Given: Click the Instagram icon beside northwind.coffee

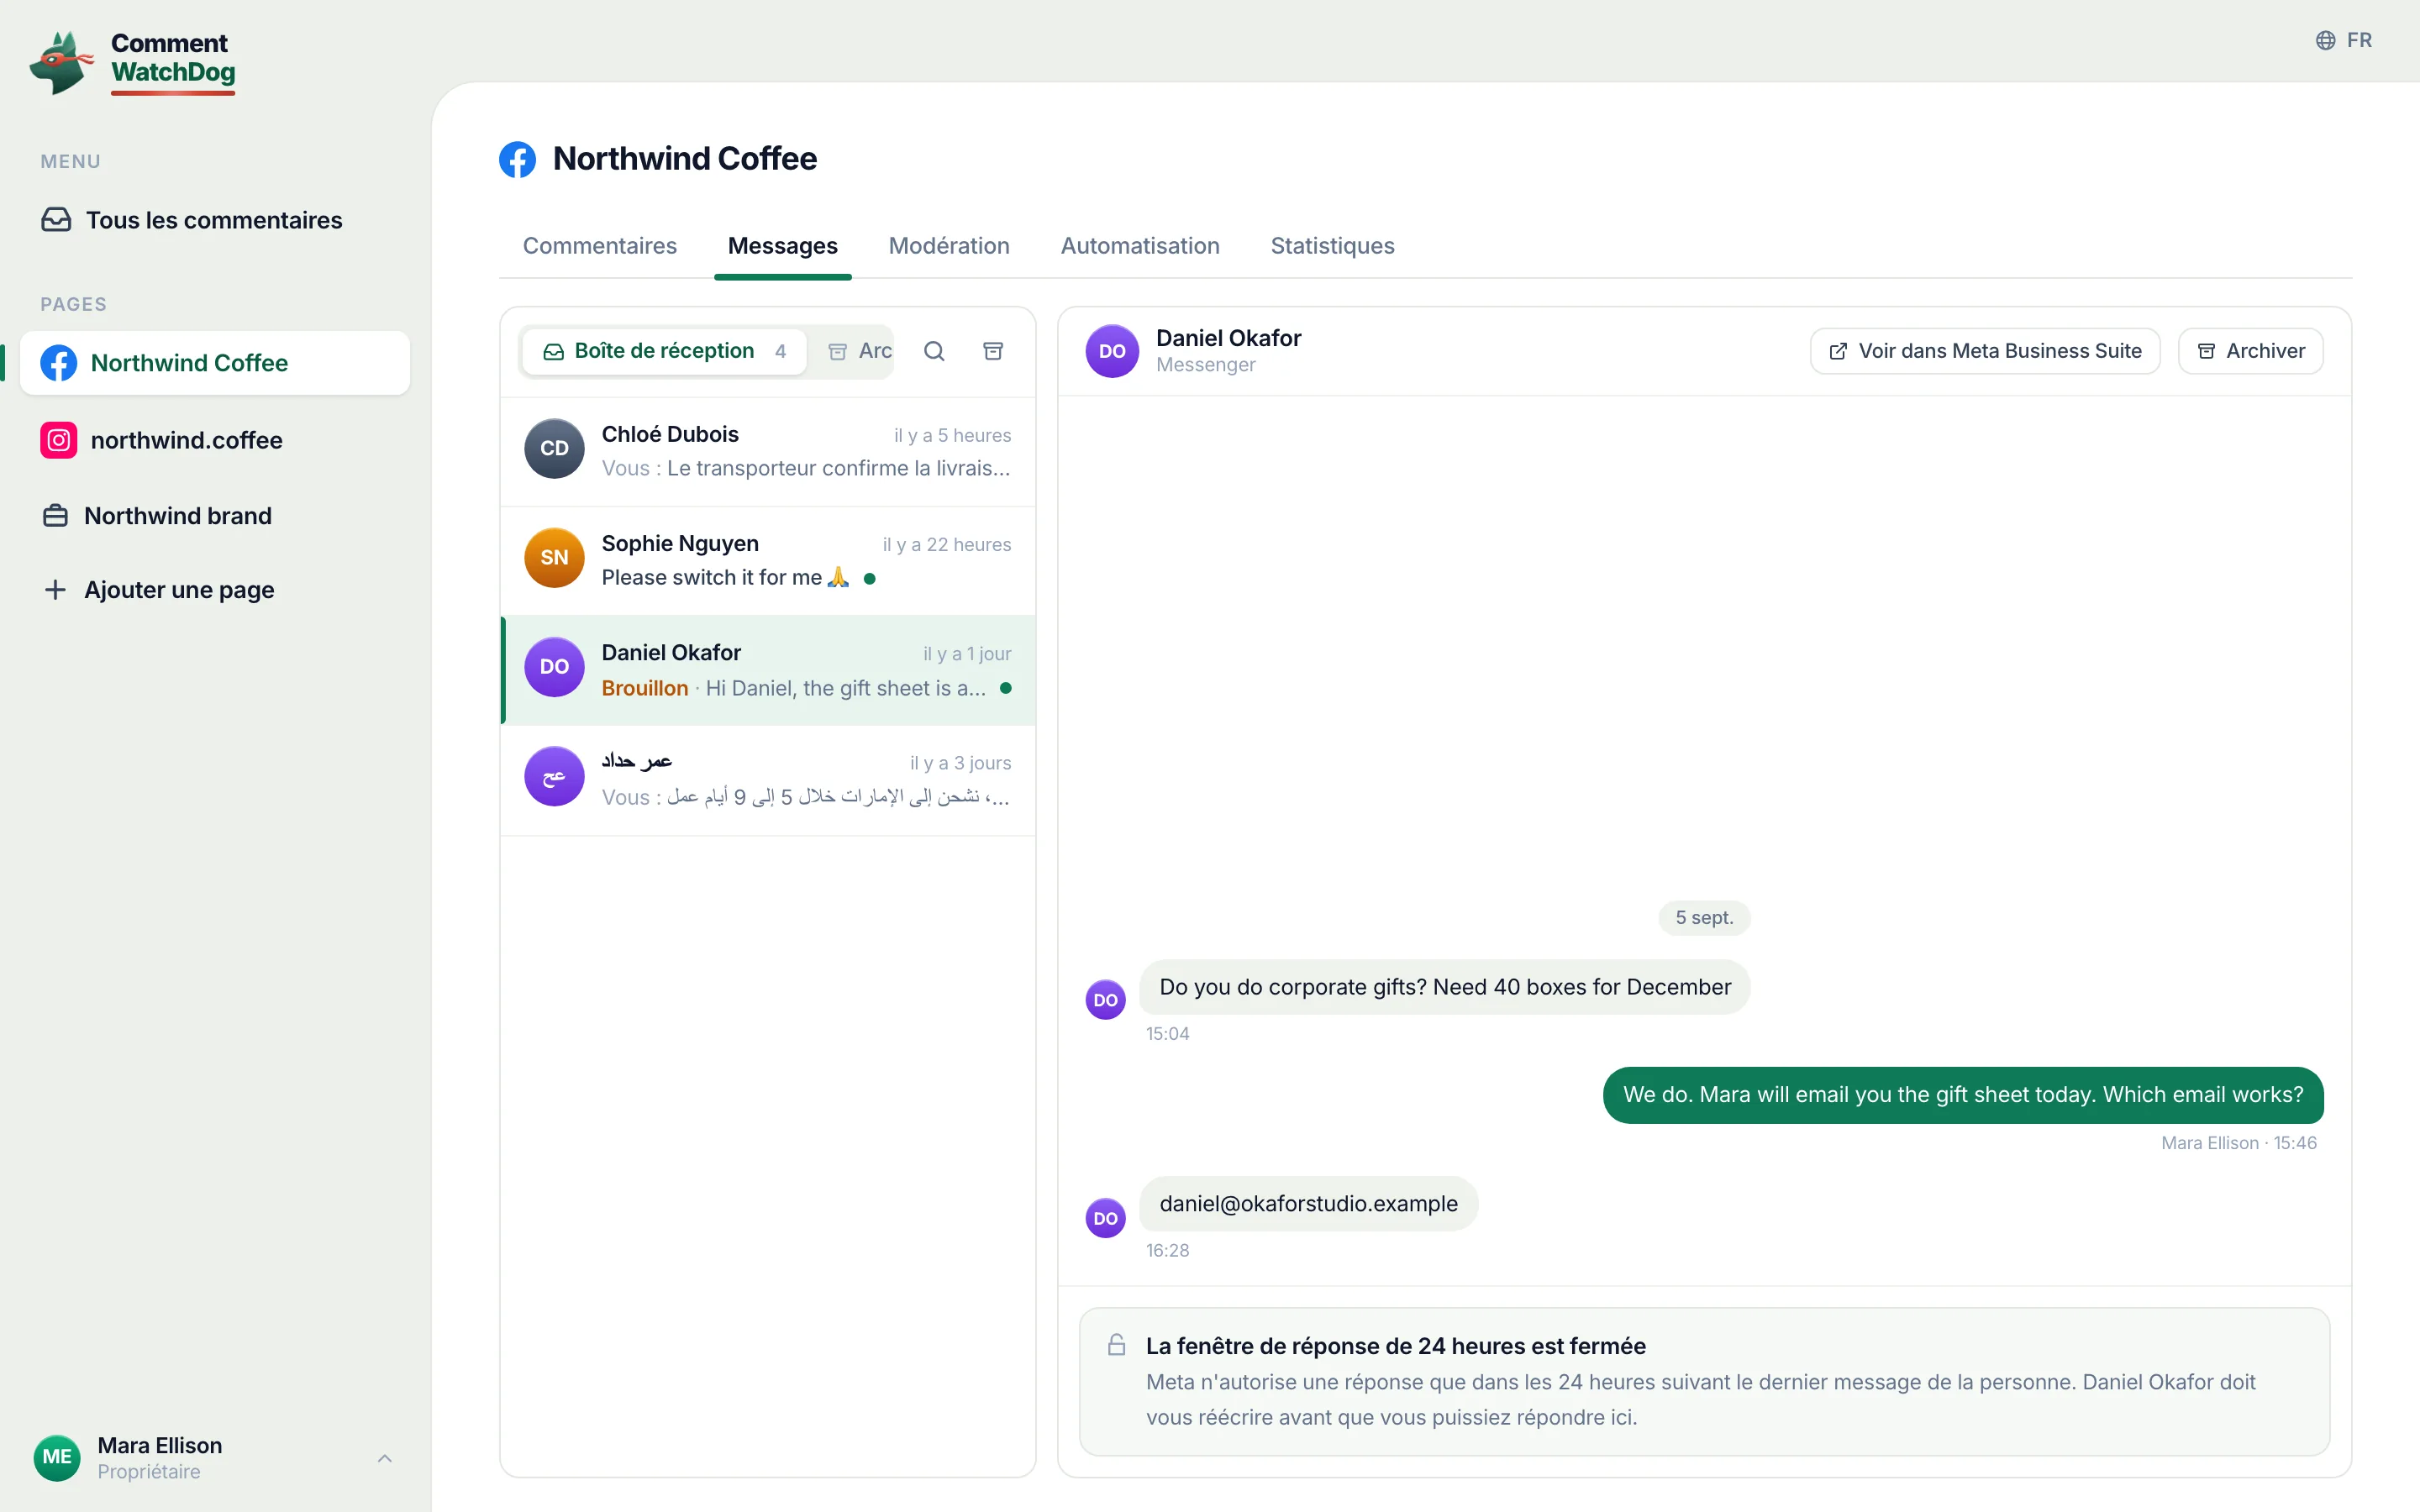Looking at the screenshot, I should pyautogui.click(x=58, y=440).
